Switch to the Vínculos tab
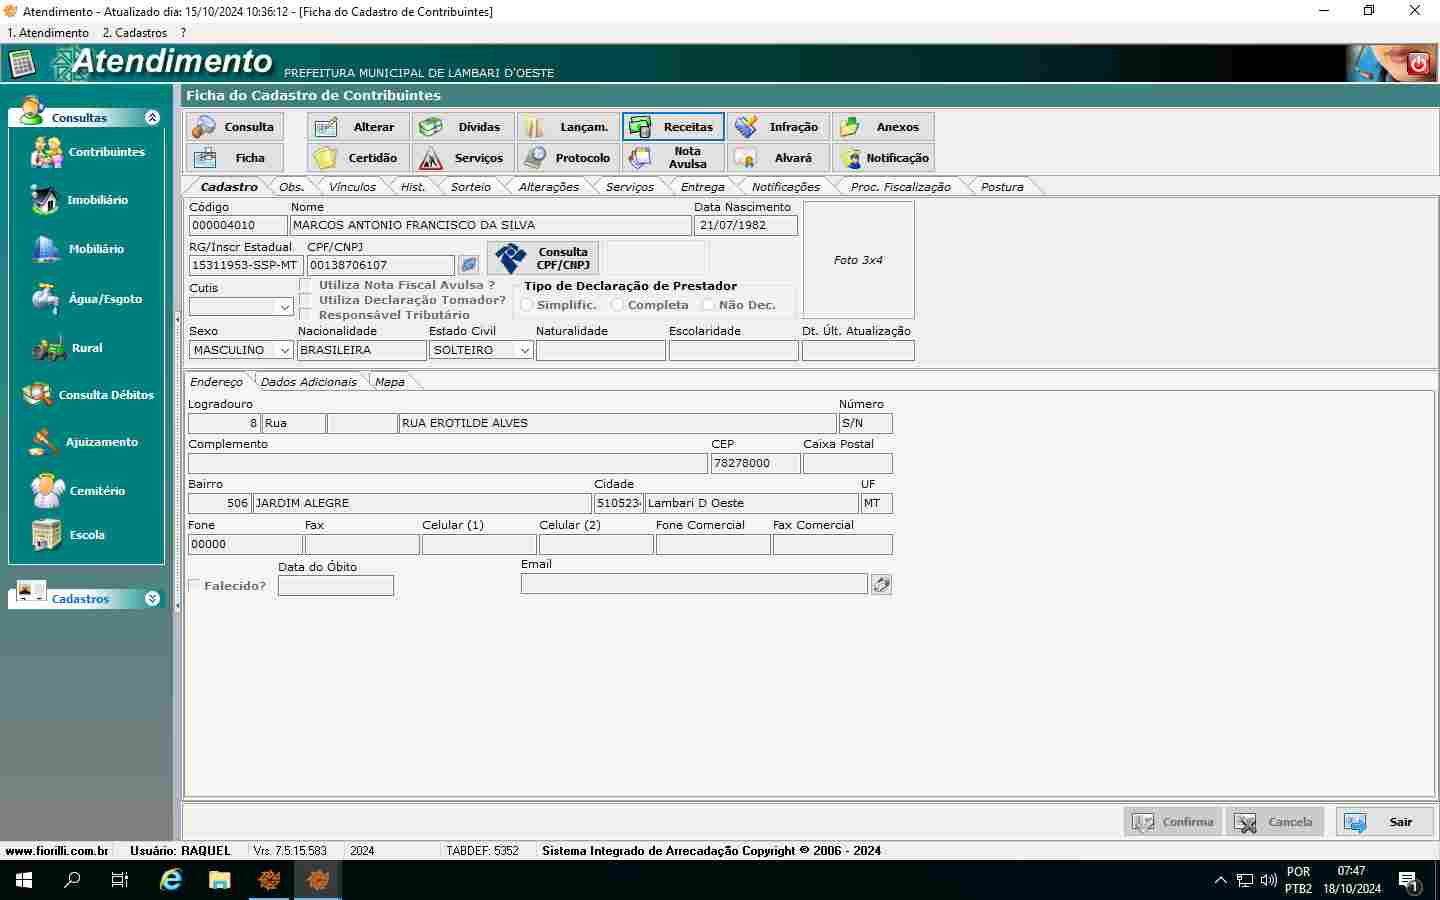Screen dimensions: 1440x900 click(352, 187)
